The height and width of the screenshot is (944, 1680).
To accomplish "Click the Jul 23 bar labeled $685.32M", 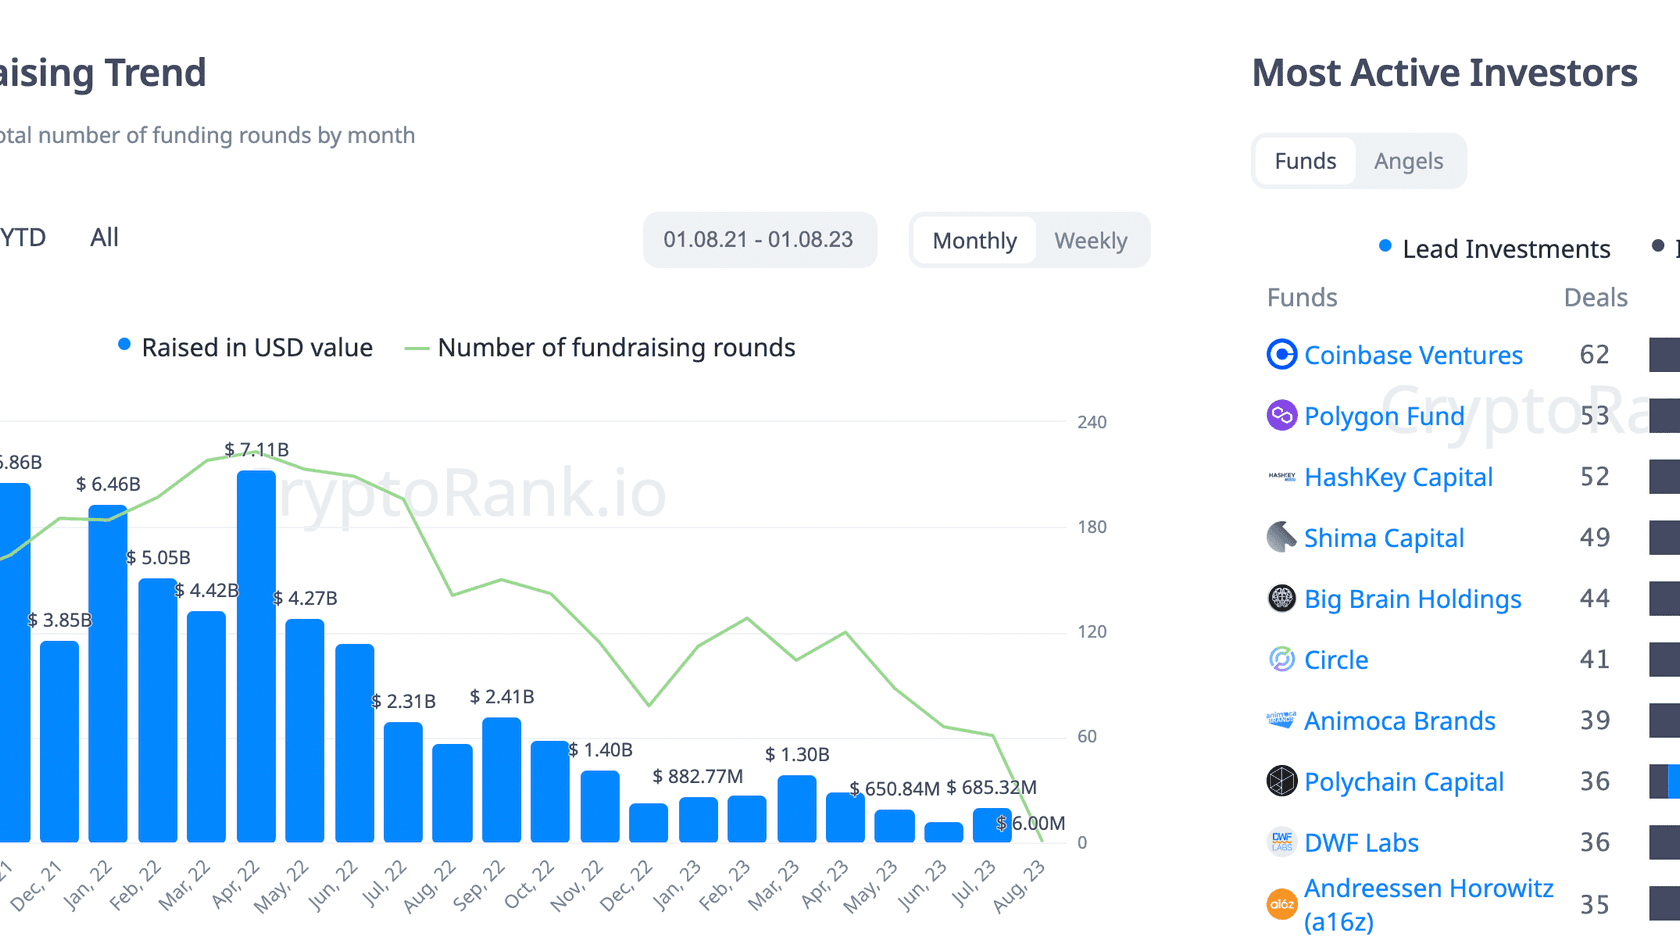I will tap(992, 825).
